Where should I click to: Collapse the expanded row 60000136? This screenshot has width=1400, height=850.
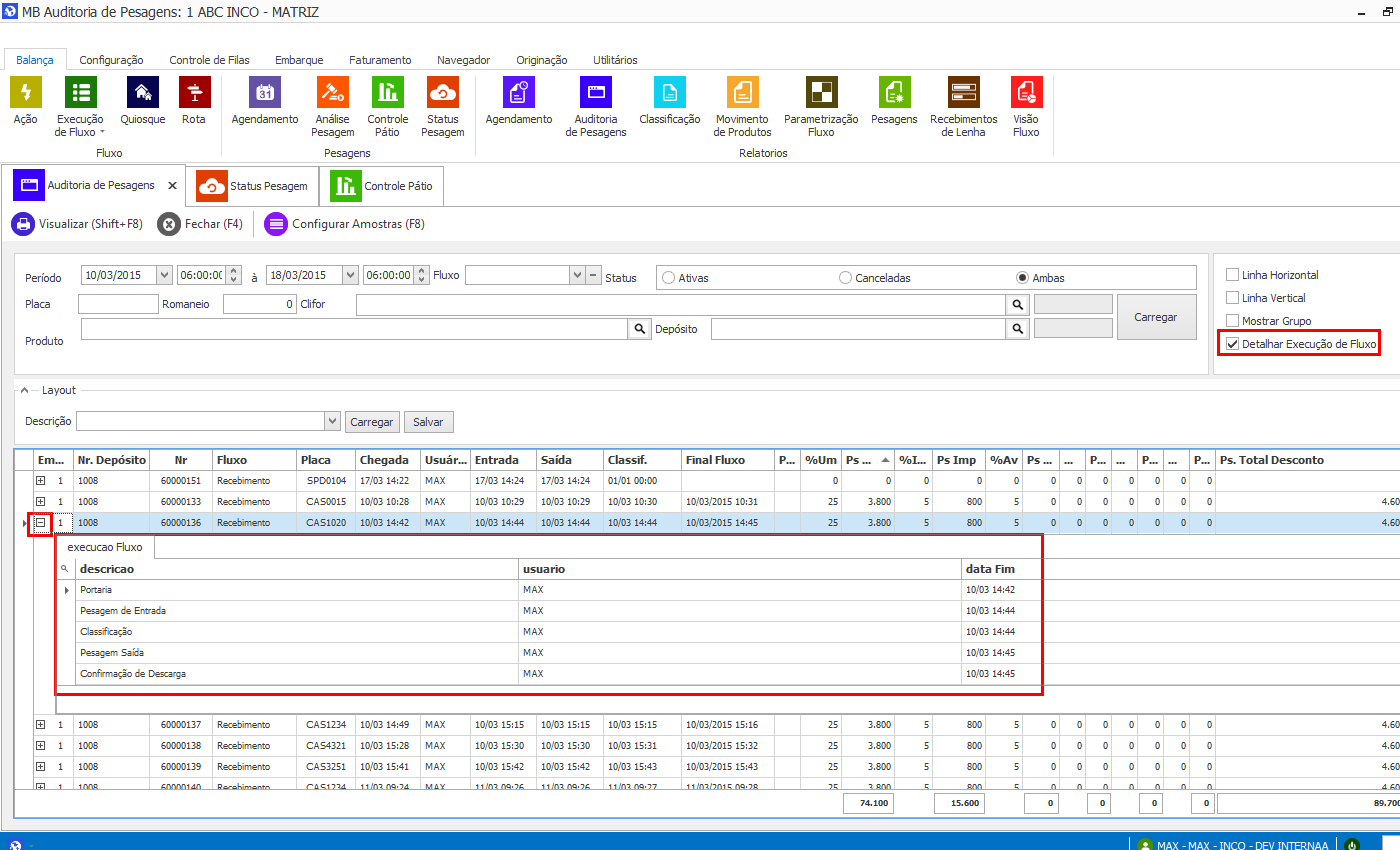40,523
